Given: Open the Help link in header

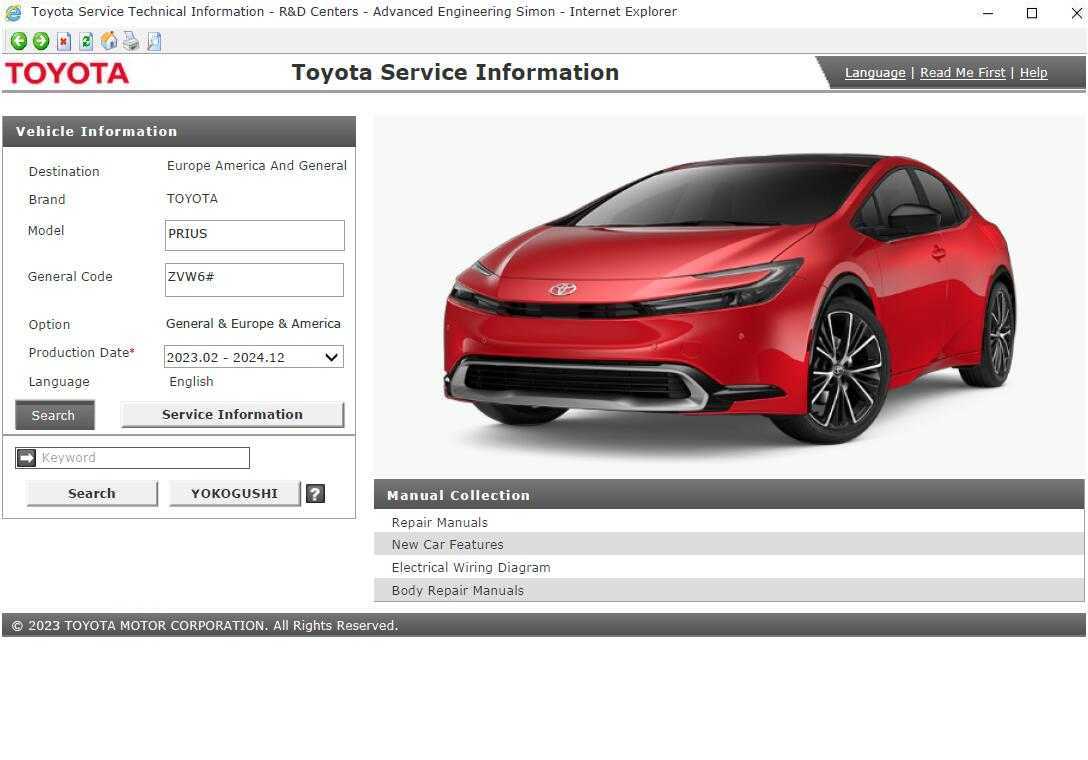Looking at the screenshot, I should tap(1033, 73).
